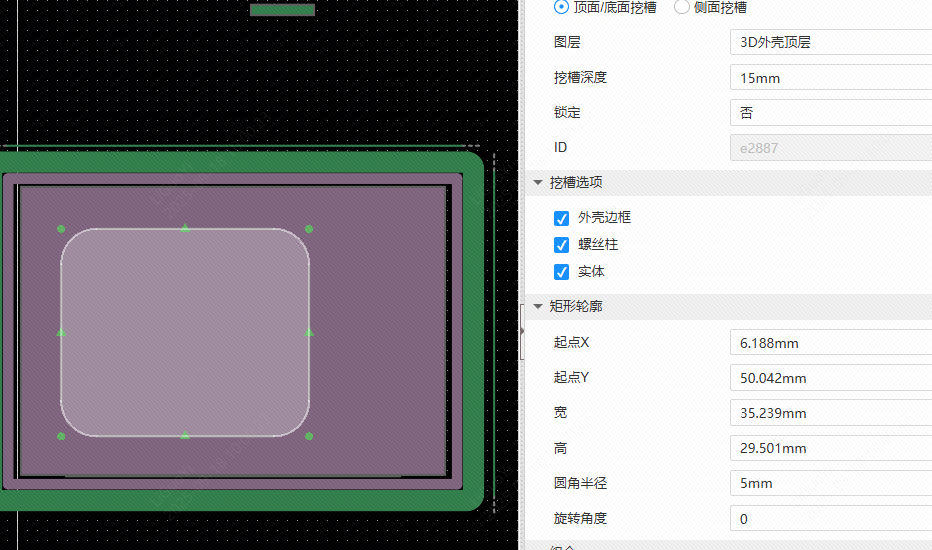Collapse the 挖槽选项 section

tap(539, 183)
